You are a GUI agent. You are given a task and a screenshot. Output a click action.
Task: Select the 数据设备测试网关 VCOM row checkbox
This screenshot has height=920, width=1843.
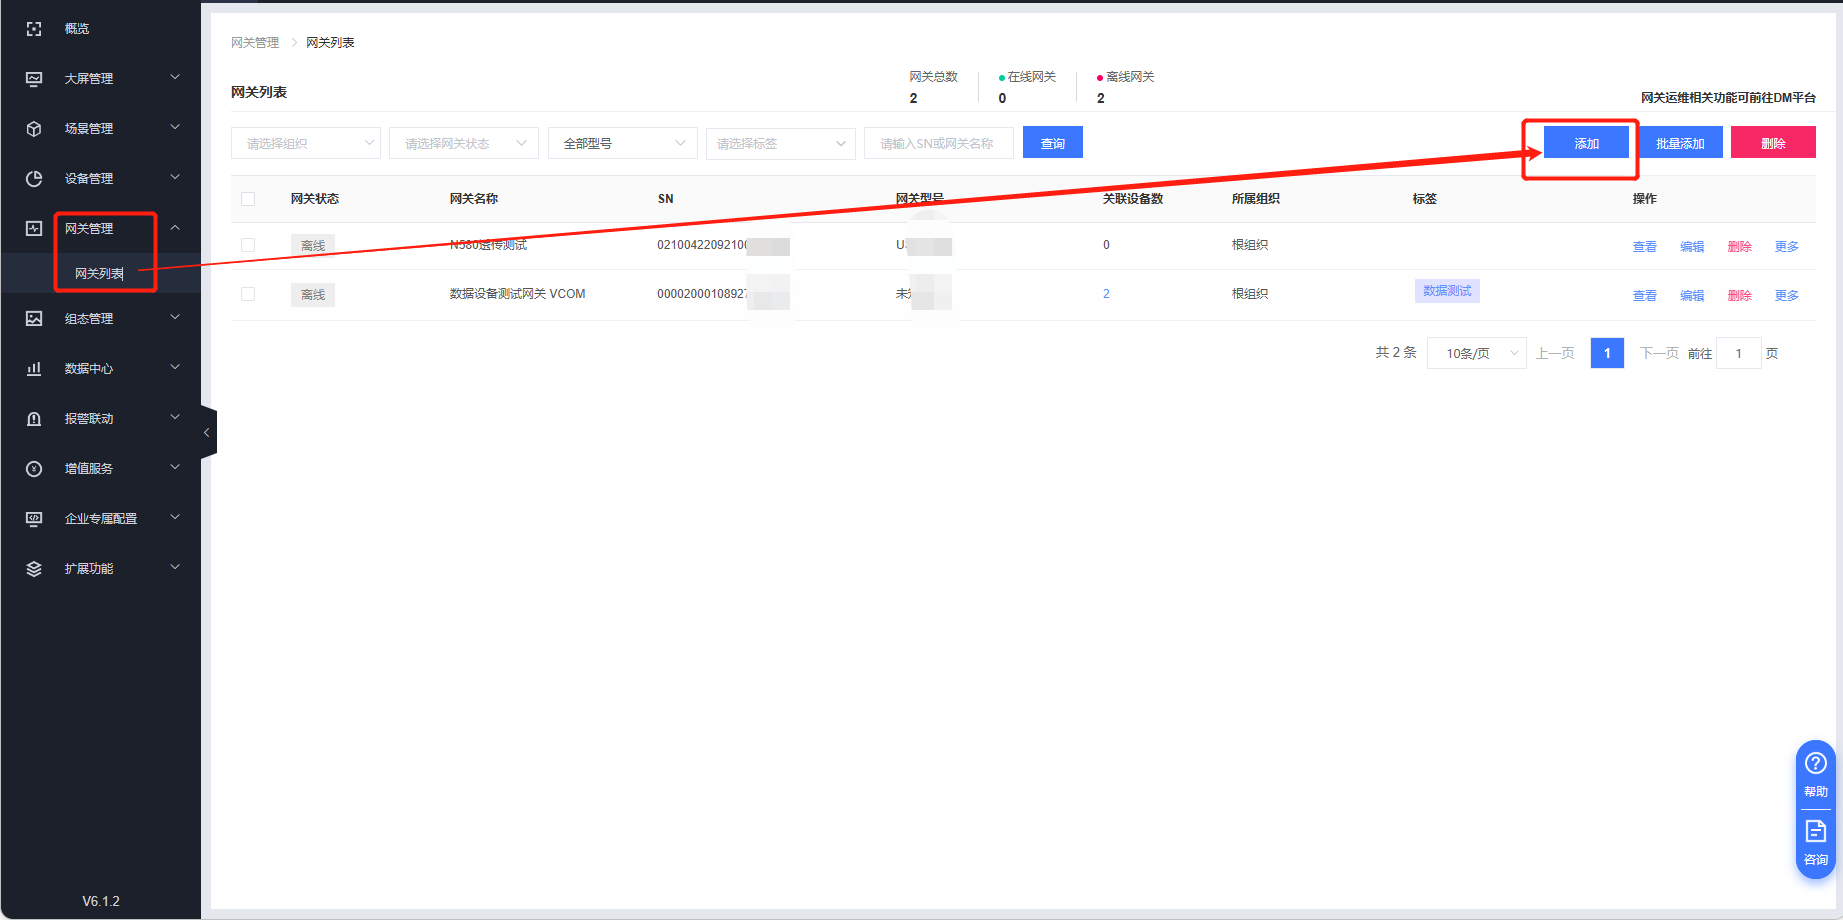point(248,294)
